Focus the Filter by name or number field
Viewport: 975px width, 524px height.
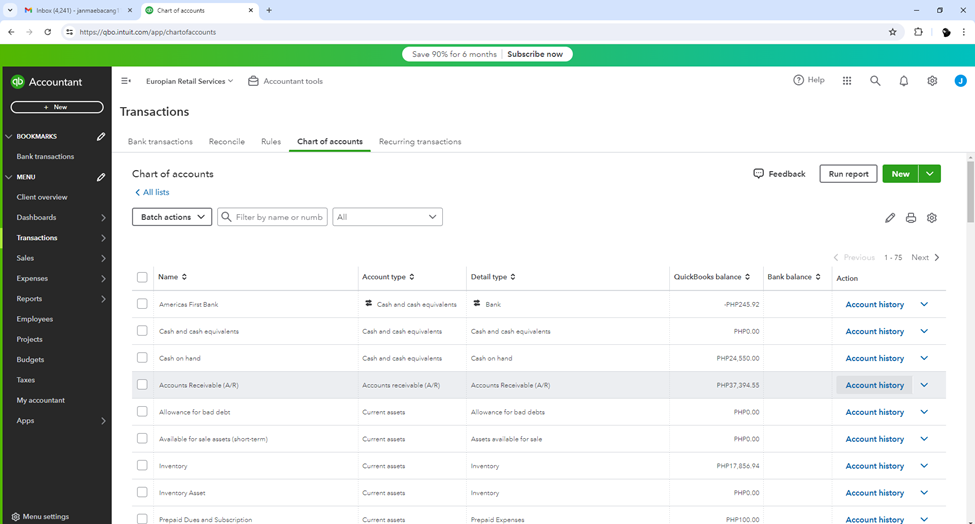(272, 217)
